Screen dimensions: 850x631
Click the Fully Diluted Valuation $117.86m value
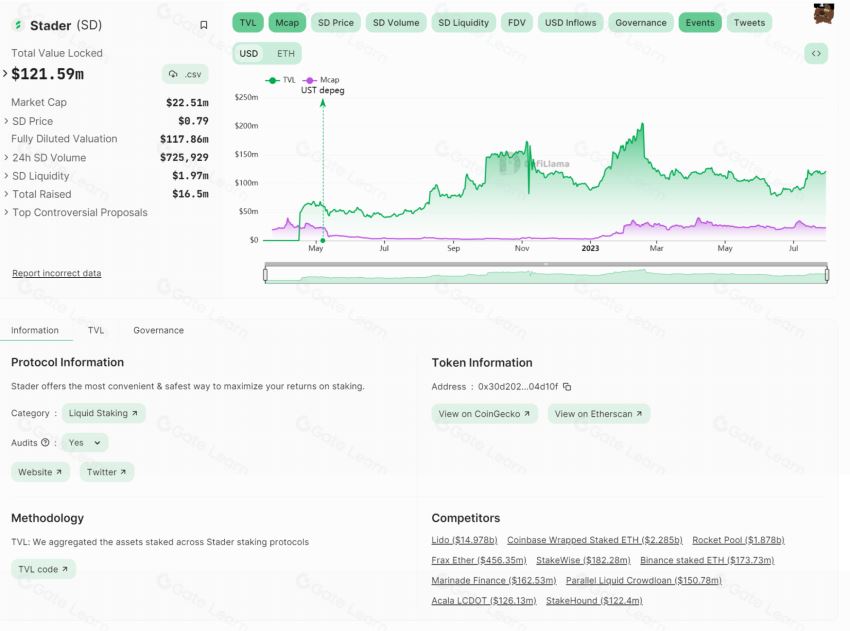click(184, 139)
